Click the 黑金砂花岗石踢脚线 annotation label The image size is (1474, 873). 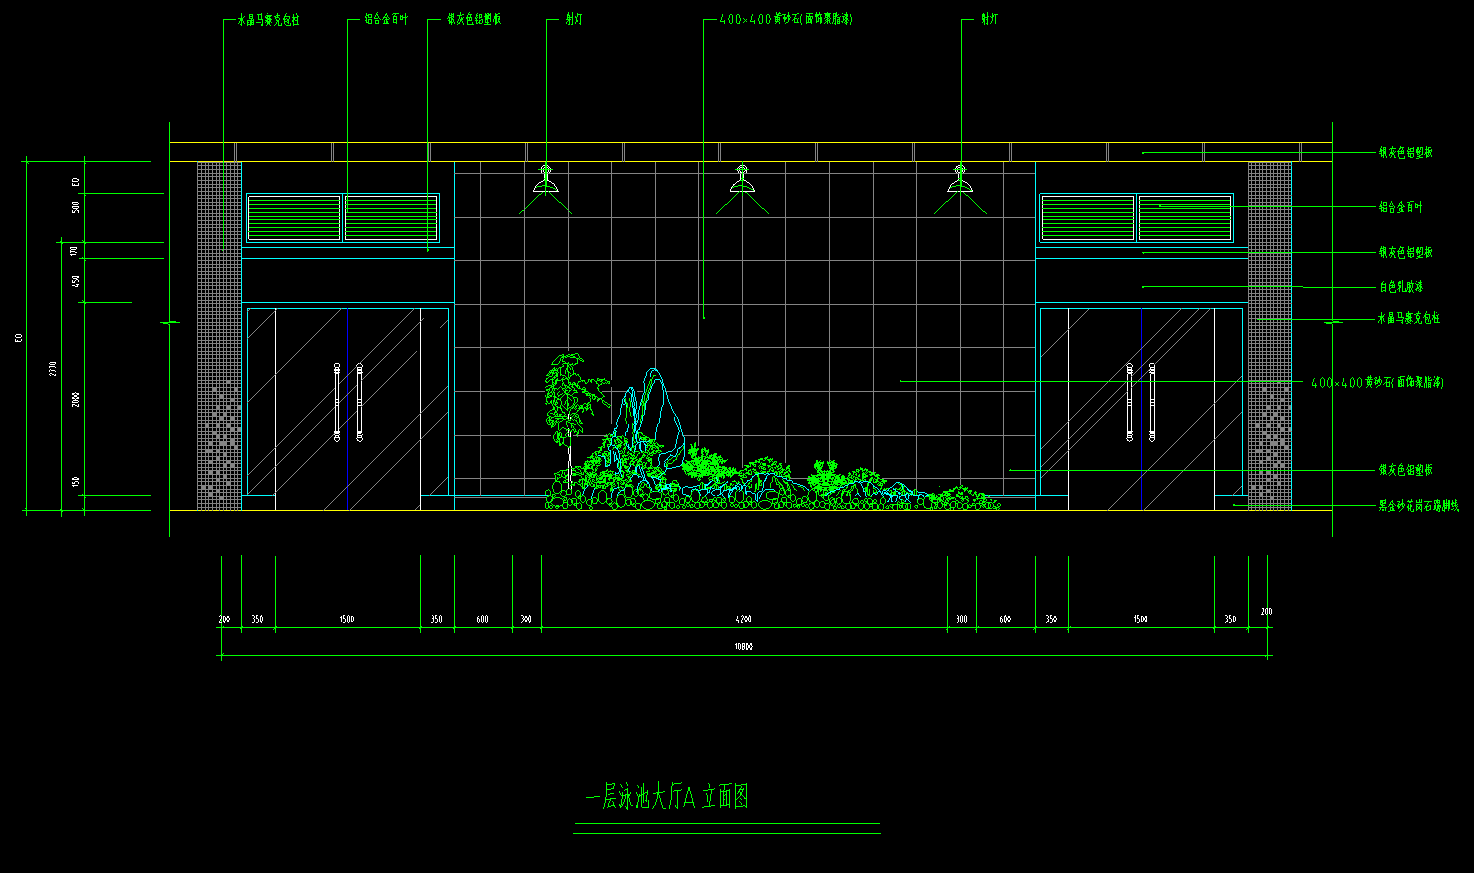coord(1418,506)
